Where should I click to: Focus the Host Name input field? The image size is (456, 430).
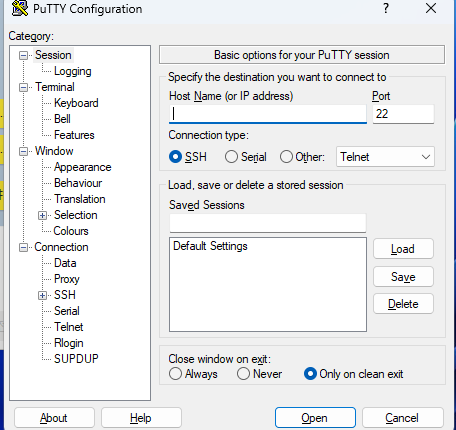(x=268, y=114)
